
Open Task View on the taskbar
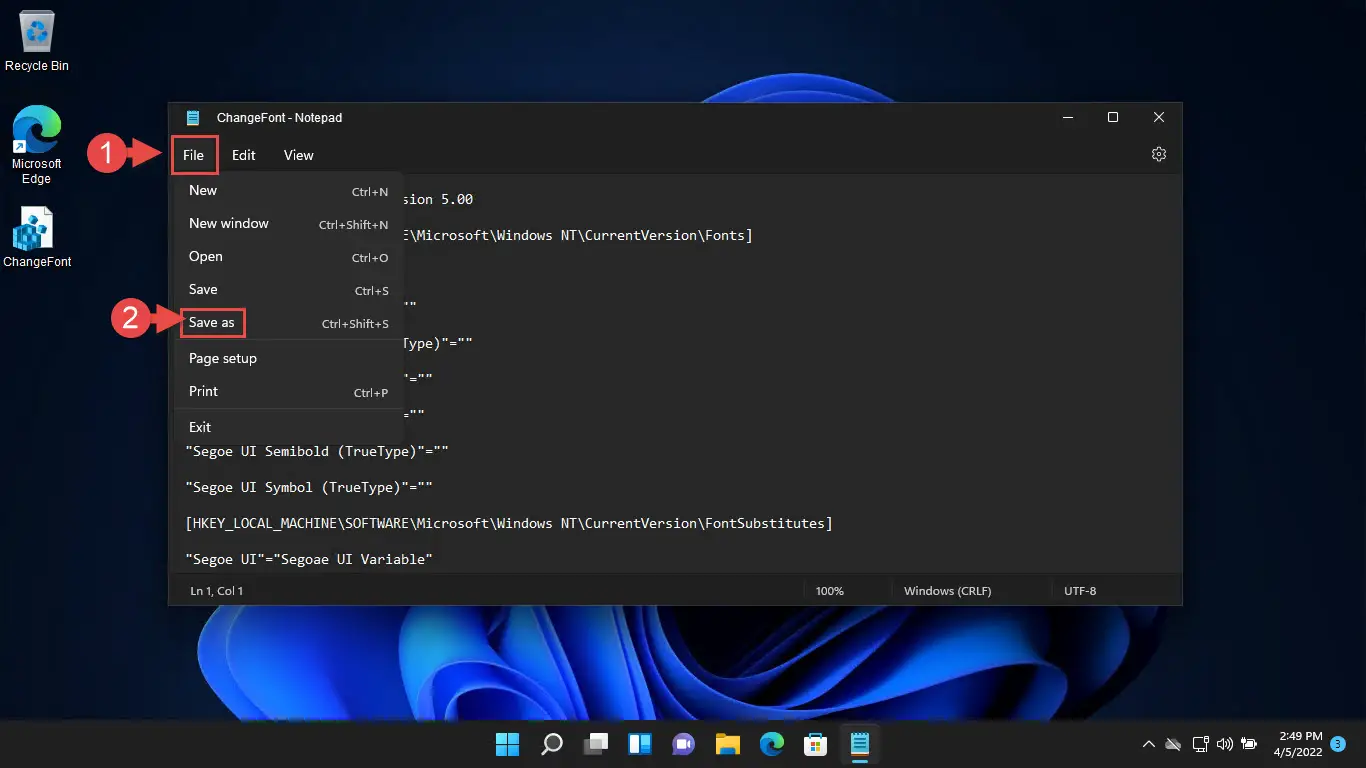[596, 744]
